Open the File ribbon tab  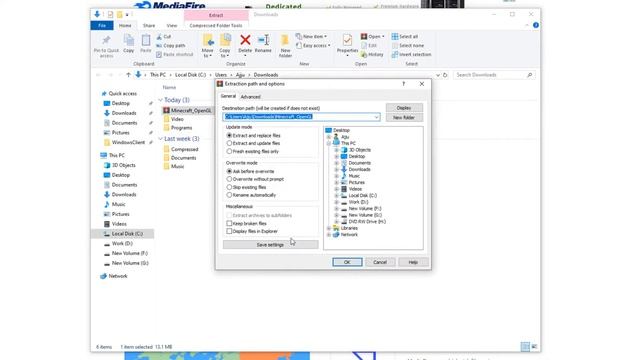point(102,25)
